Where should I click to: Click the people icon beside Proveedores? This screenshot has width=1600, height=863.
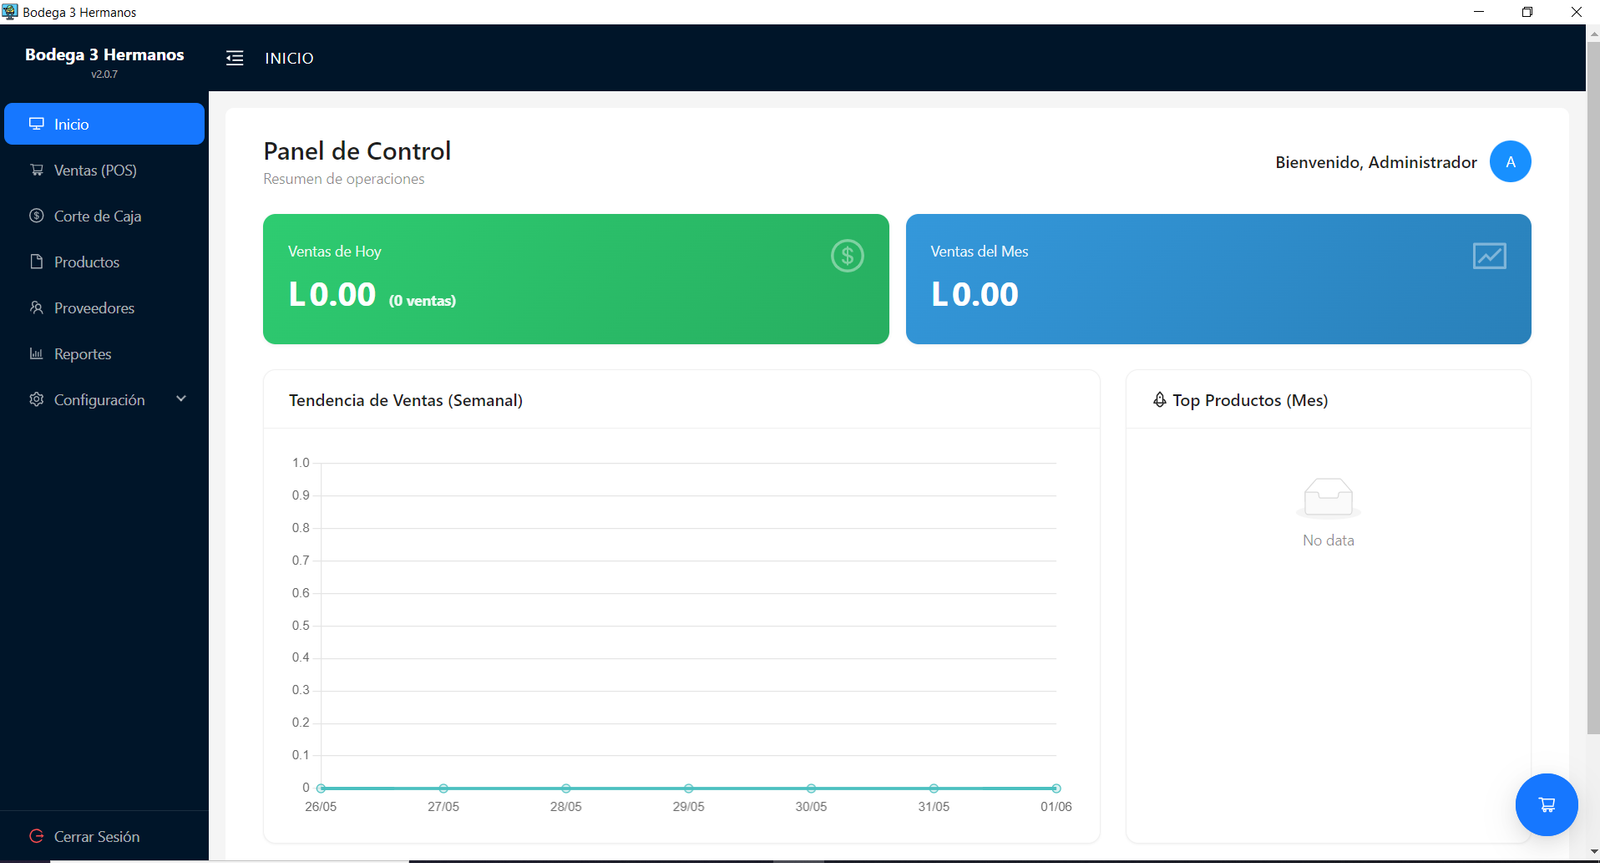coord(37,308)
